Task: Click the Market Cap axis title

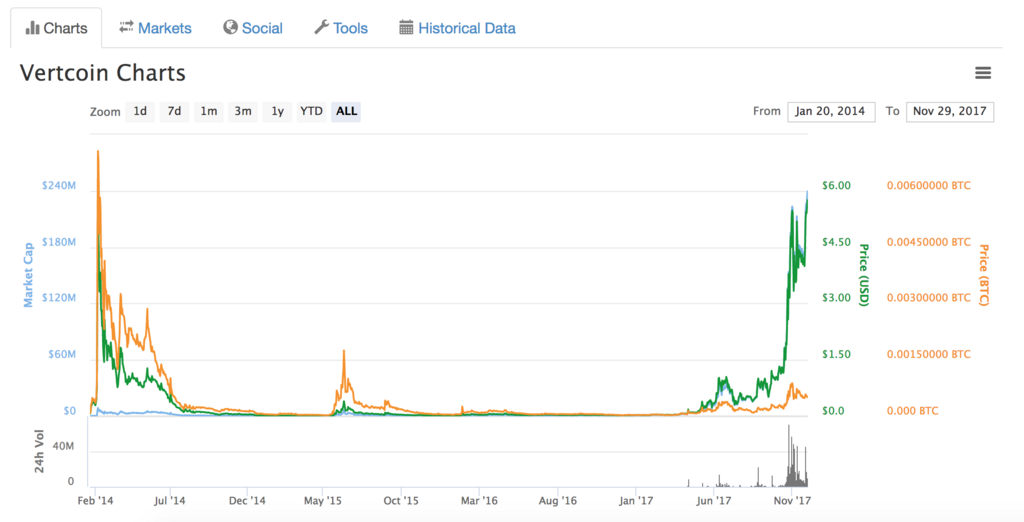Action: click(28, 275)
